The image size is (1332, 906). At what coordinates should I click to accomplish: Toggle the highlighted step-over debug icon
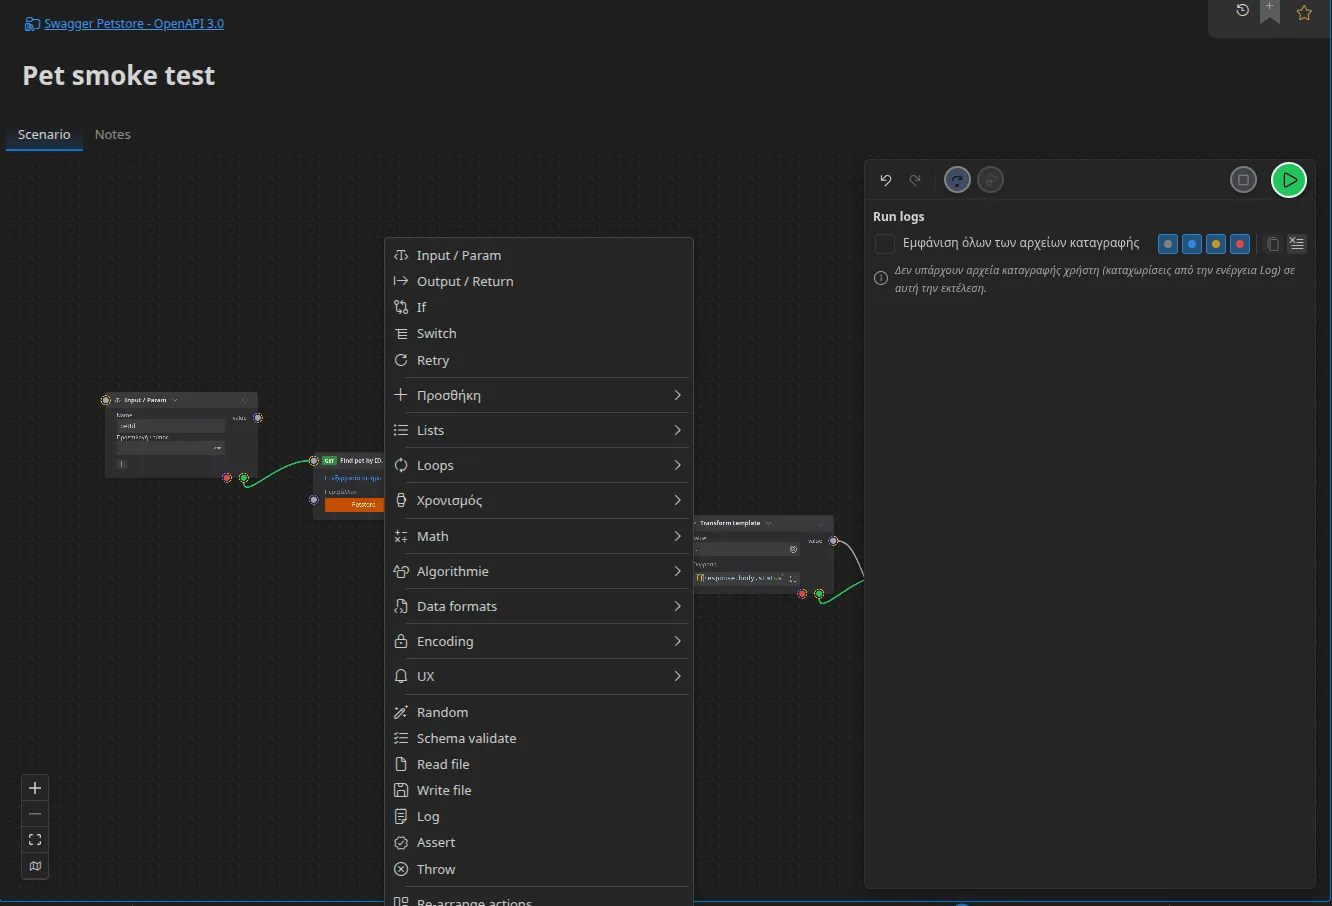(957, 180)
